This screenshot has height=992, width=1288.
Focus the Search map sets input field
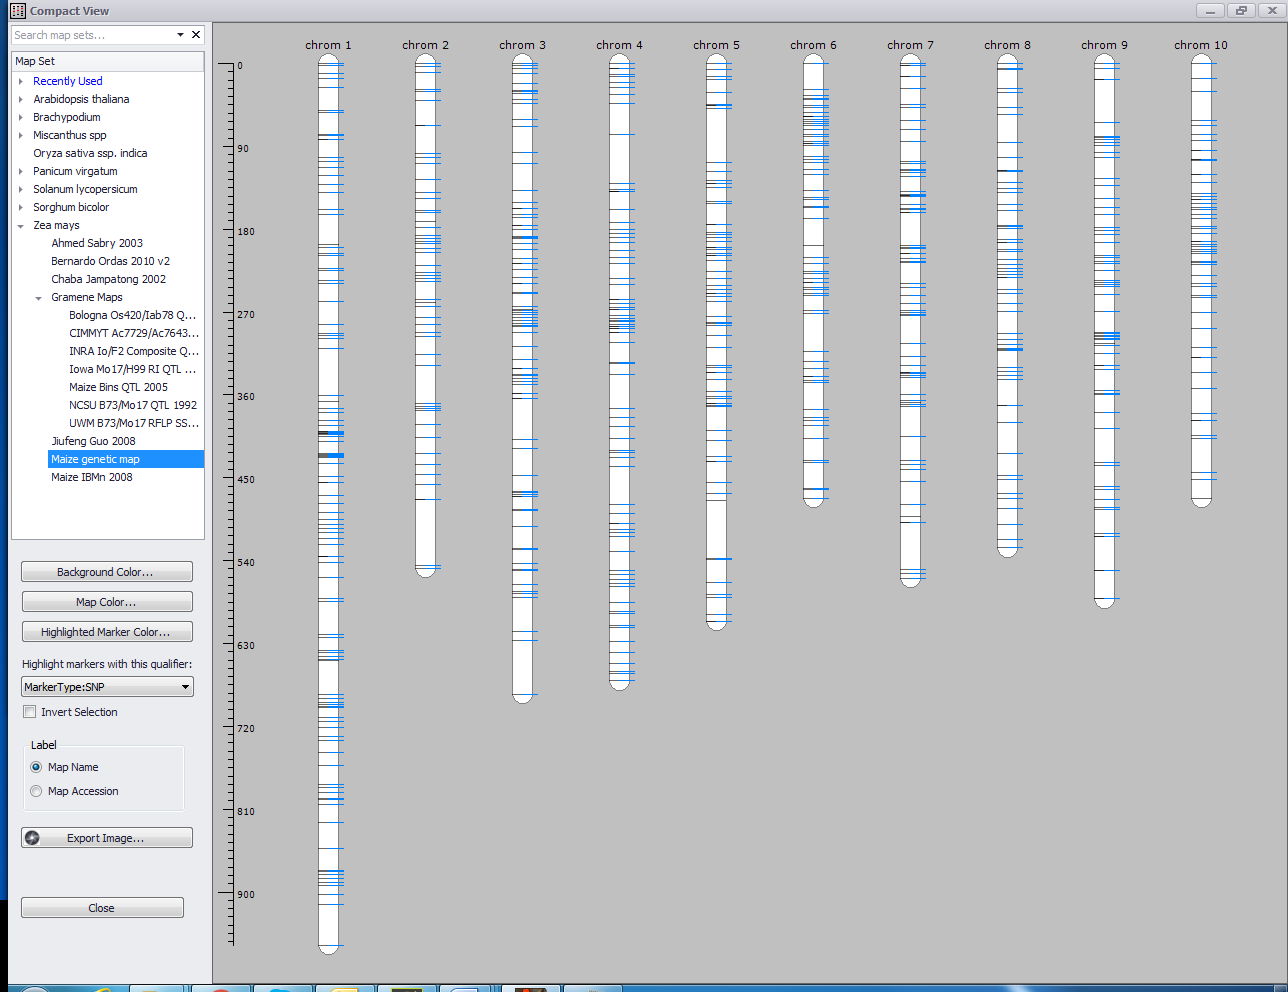coord(92,35)
